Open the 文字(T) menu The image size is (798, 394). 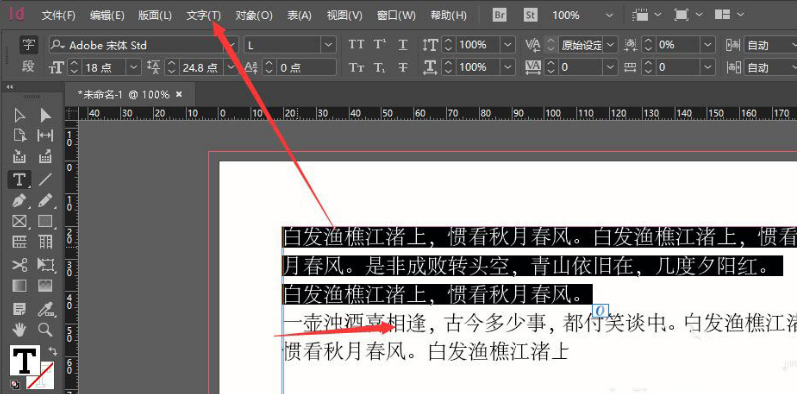coord(204,15)
